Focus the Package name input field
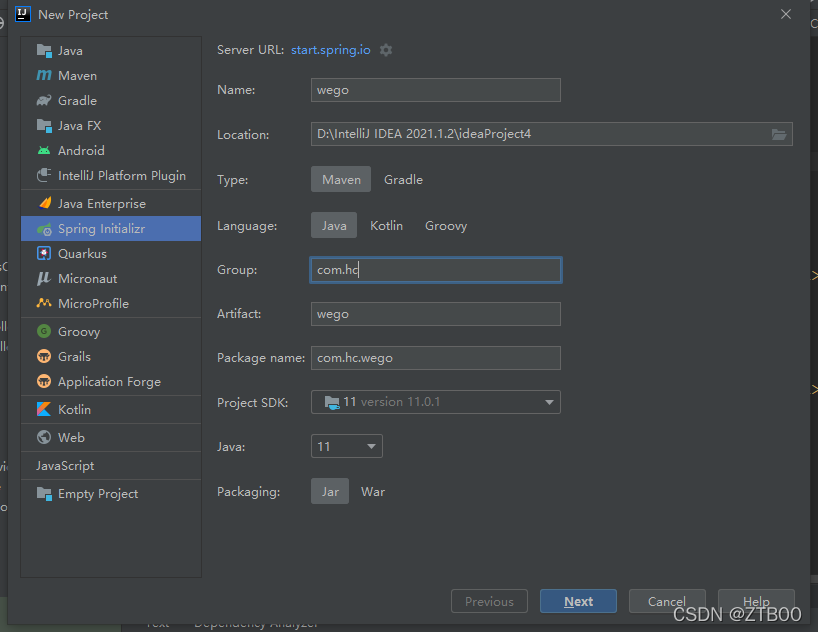This screenshot has width=818, height=632. (x=436, y=357)
